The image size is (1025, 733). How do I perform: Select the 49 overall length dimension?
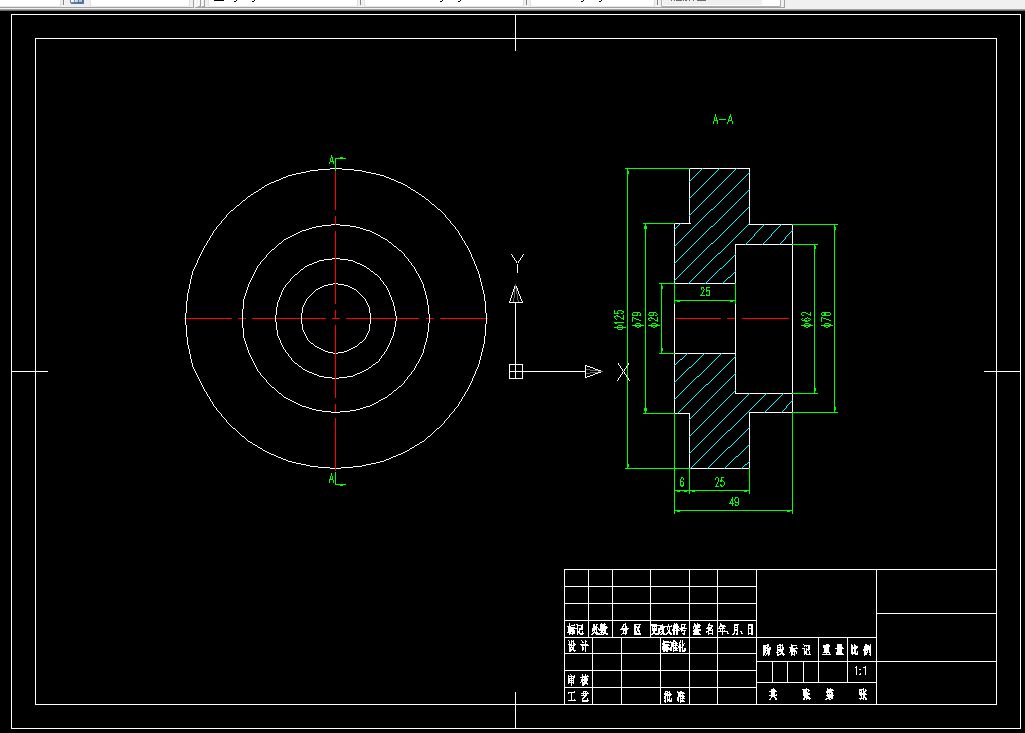tap(734, 502)
